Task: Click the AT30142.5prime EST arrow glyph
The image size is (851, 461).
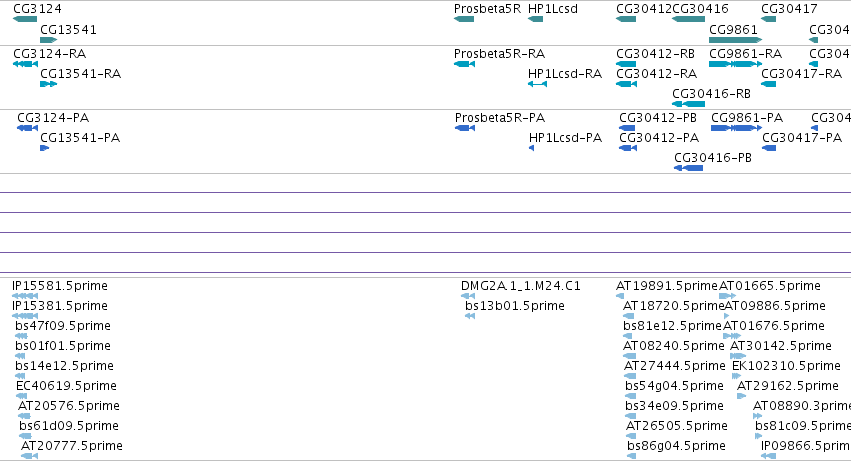Action: click(x=738, y=356)
